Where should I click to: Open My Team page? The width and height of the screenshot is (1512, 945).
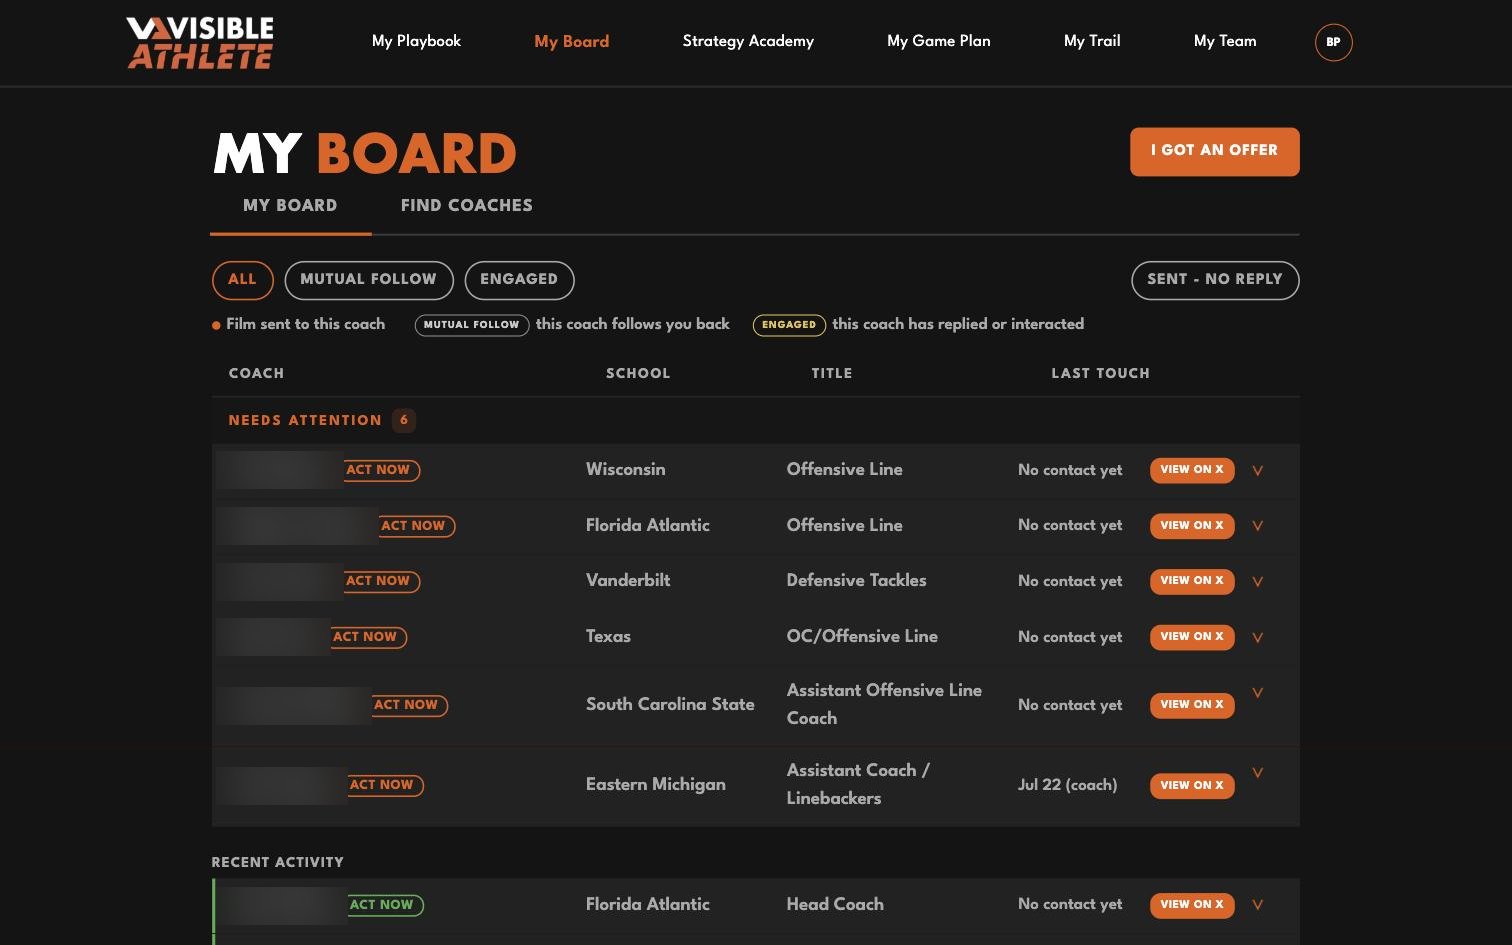1225,41
